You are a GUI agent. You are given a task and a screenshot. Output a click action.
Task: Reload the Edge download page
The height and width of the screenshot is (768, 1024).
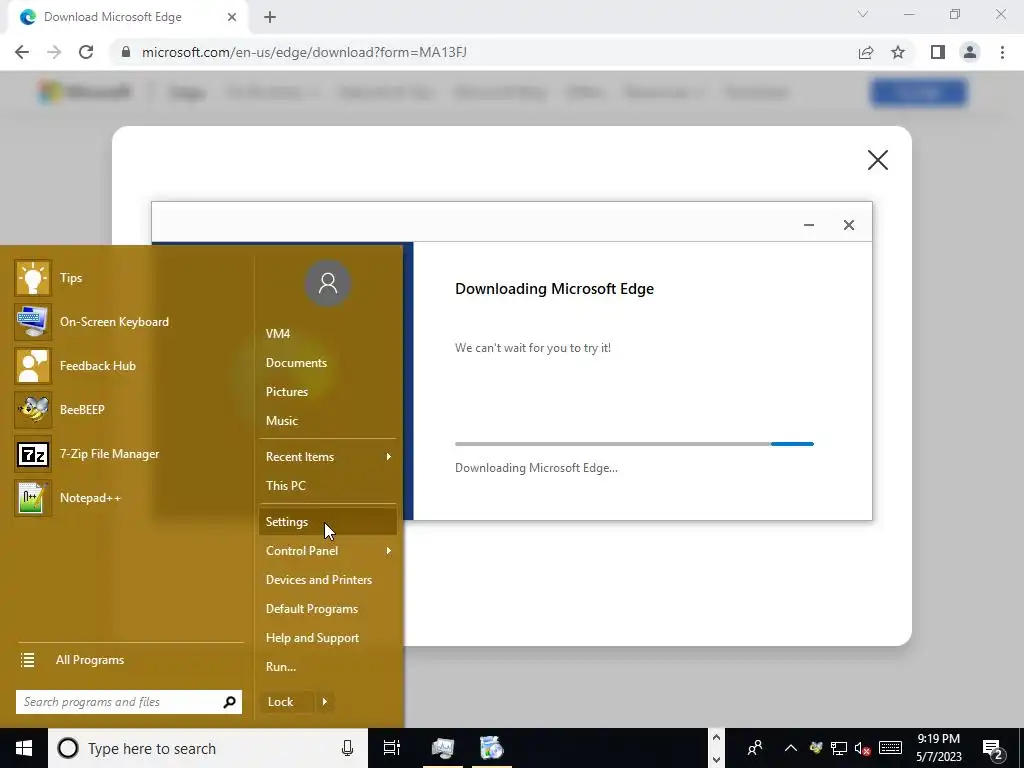coord(86,52)
